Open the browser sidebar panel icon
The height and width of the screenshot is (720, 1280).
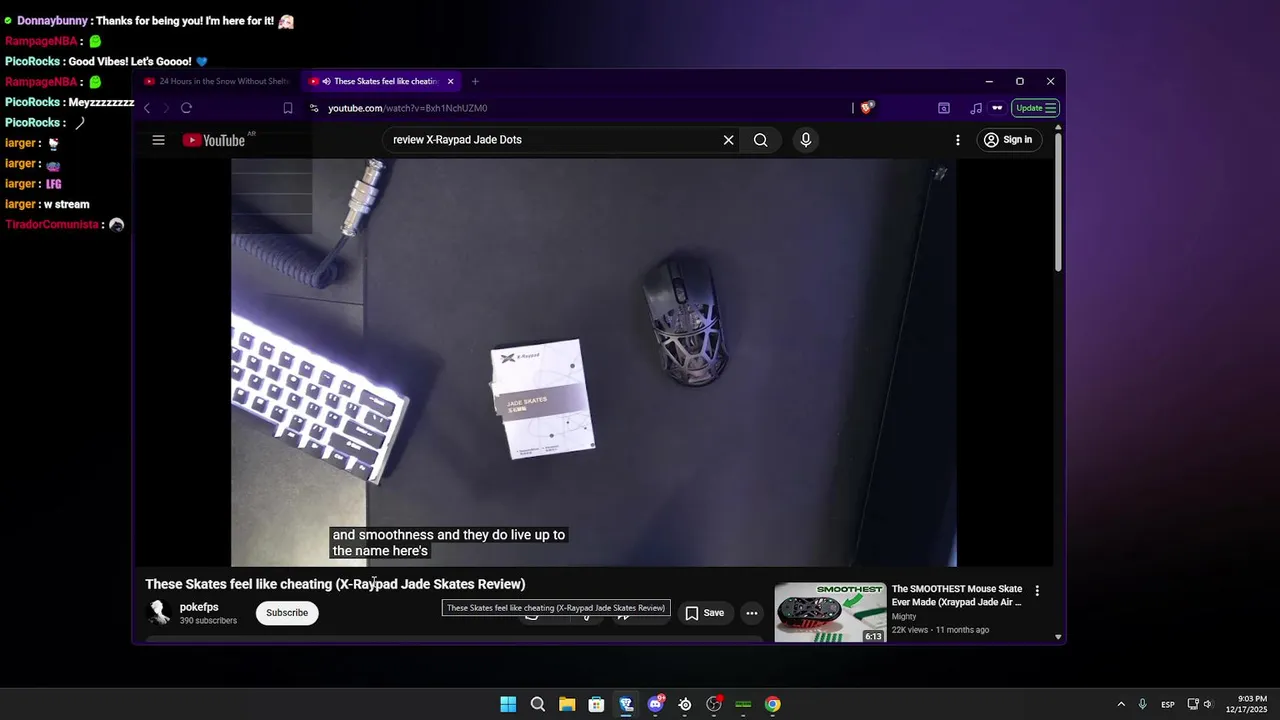click(943, 108)
